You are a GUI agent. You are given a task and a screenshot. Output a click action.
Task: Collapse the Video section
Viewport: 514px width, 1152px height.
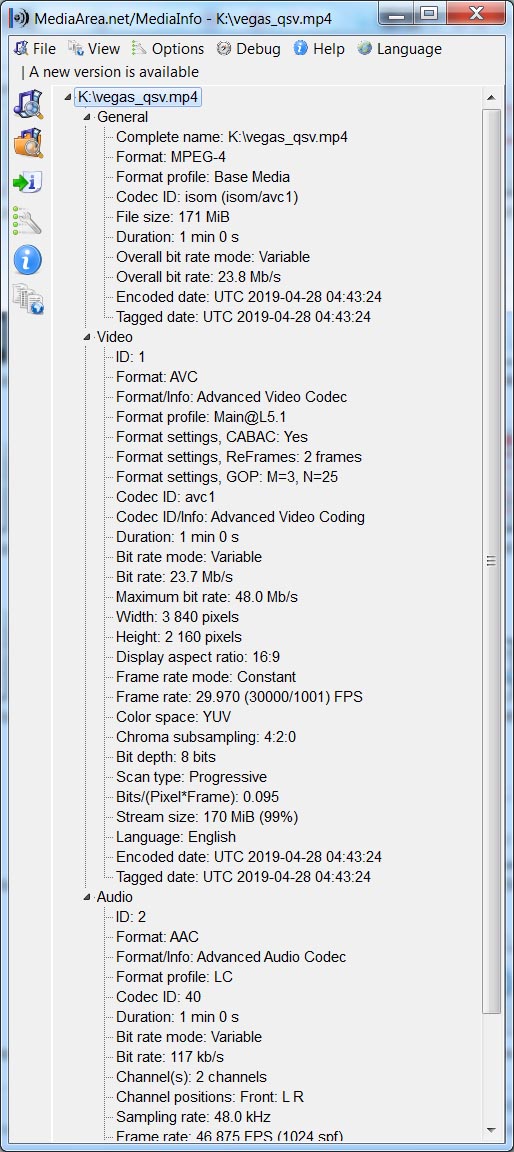coord(87,336)
